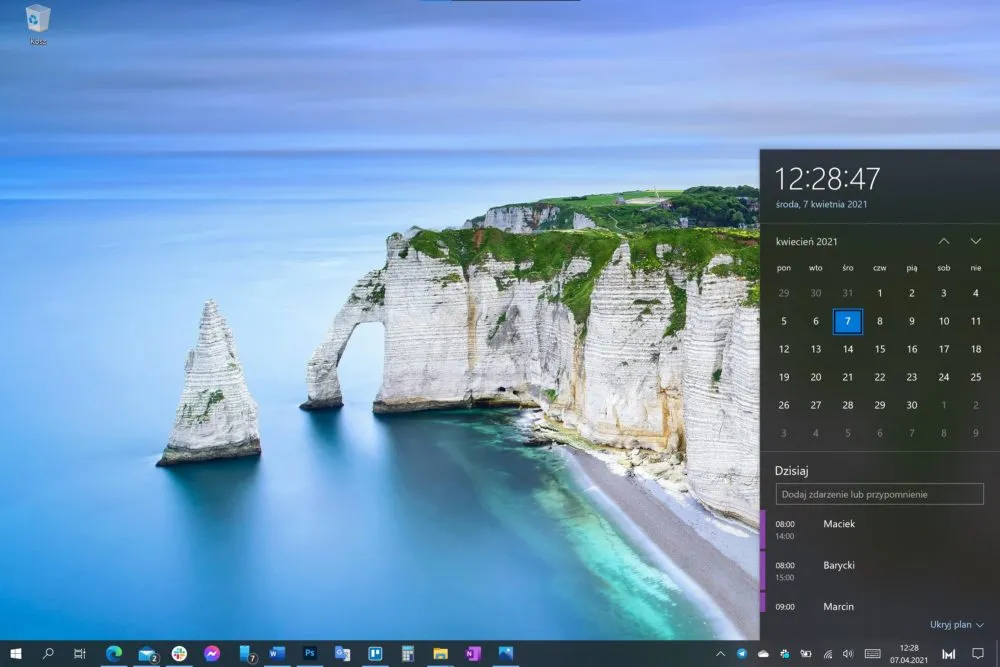Go to previous month in calendar

[944, 241]
